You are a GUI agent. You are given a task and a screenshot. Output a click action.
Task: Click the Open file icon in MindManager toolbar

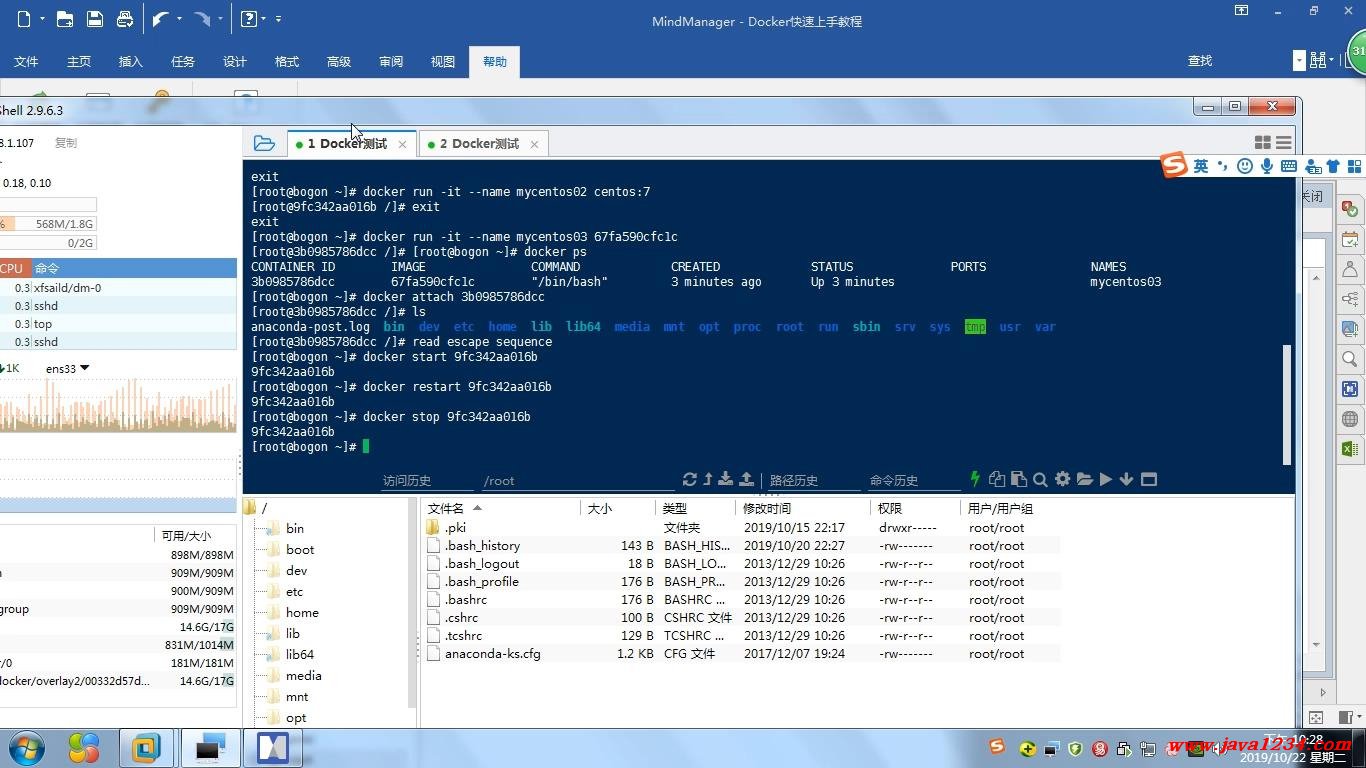point(64,18)
